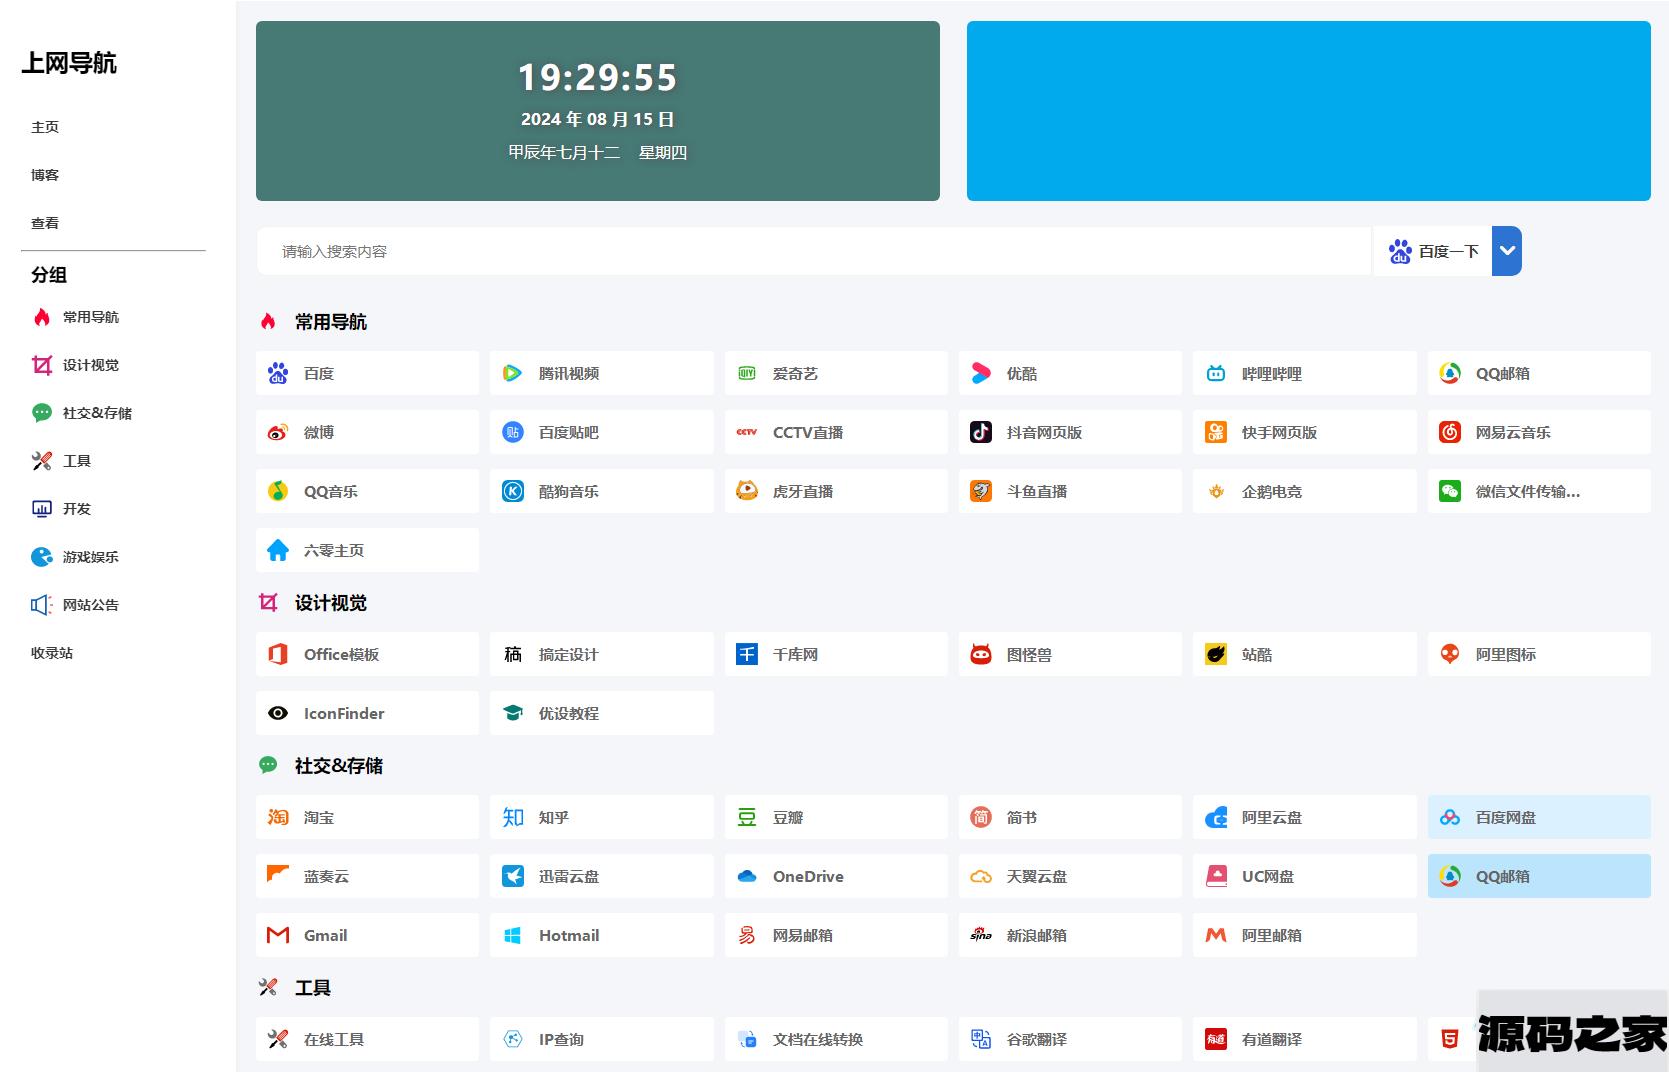
Task: Open 查看 in the sidebar
Action: tap(45, 223)
